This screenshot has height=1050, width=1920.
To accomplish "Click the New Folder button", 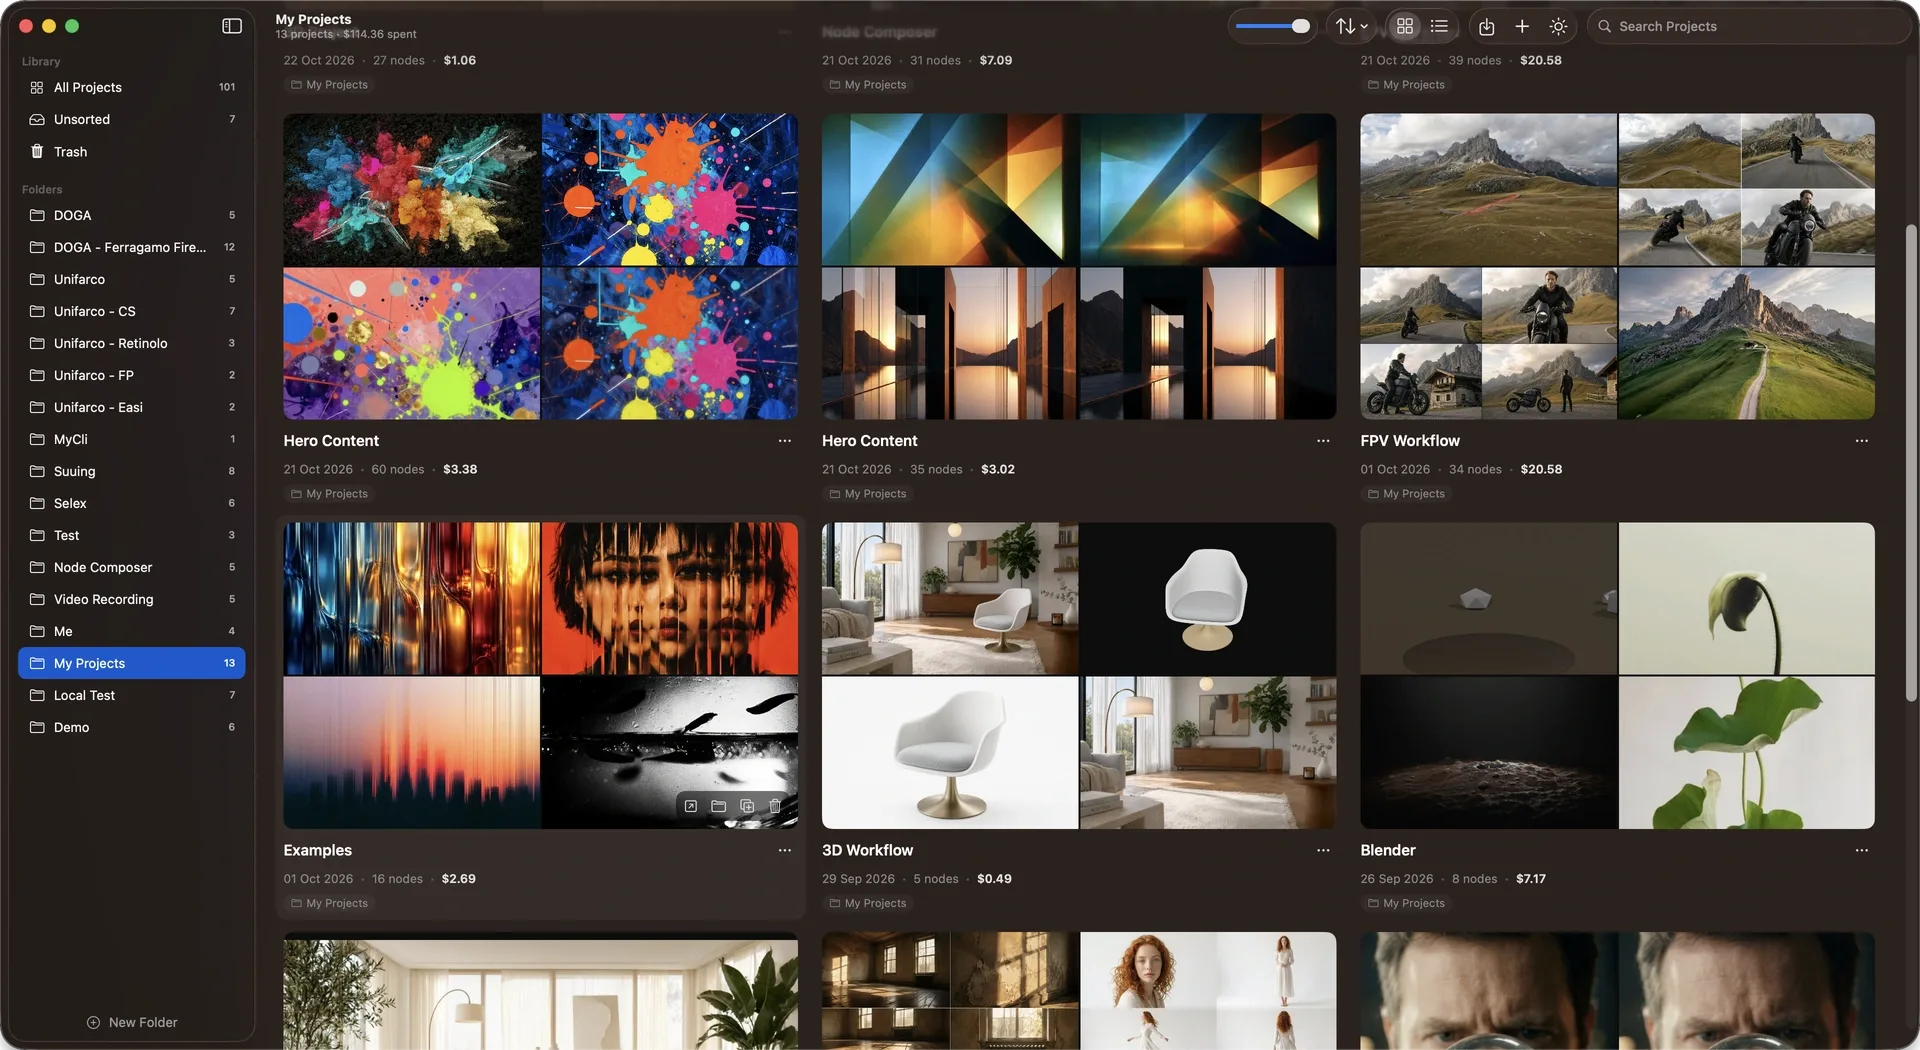I will point(132,1022).
